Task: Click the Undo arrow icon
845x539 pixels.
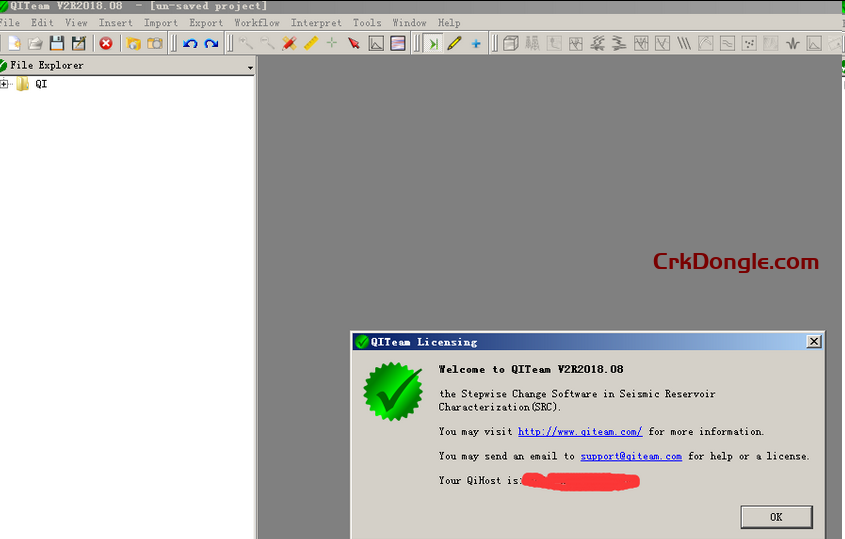Action: 190,43
